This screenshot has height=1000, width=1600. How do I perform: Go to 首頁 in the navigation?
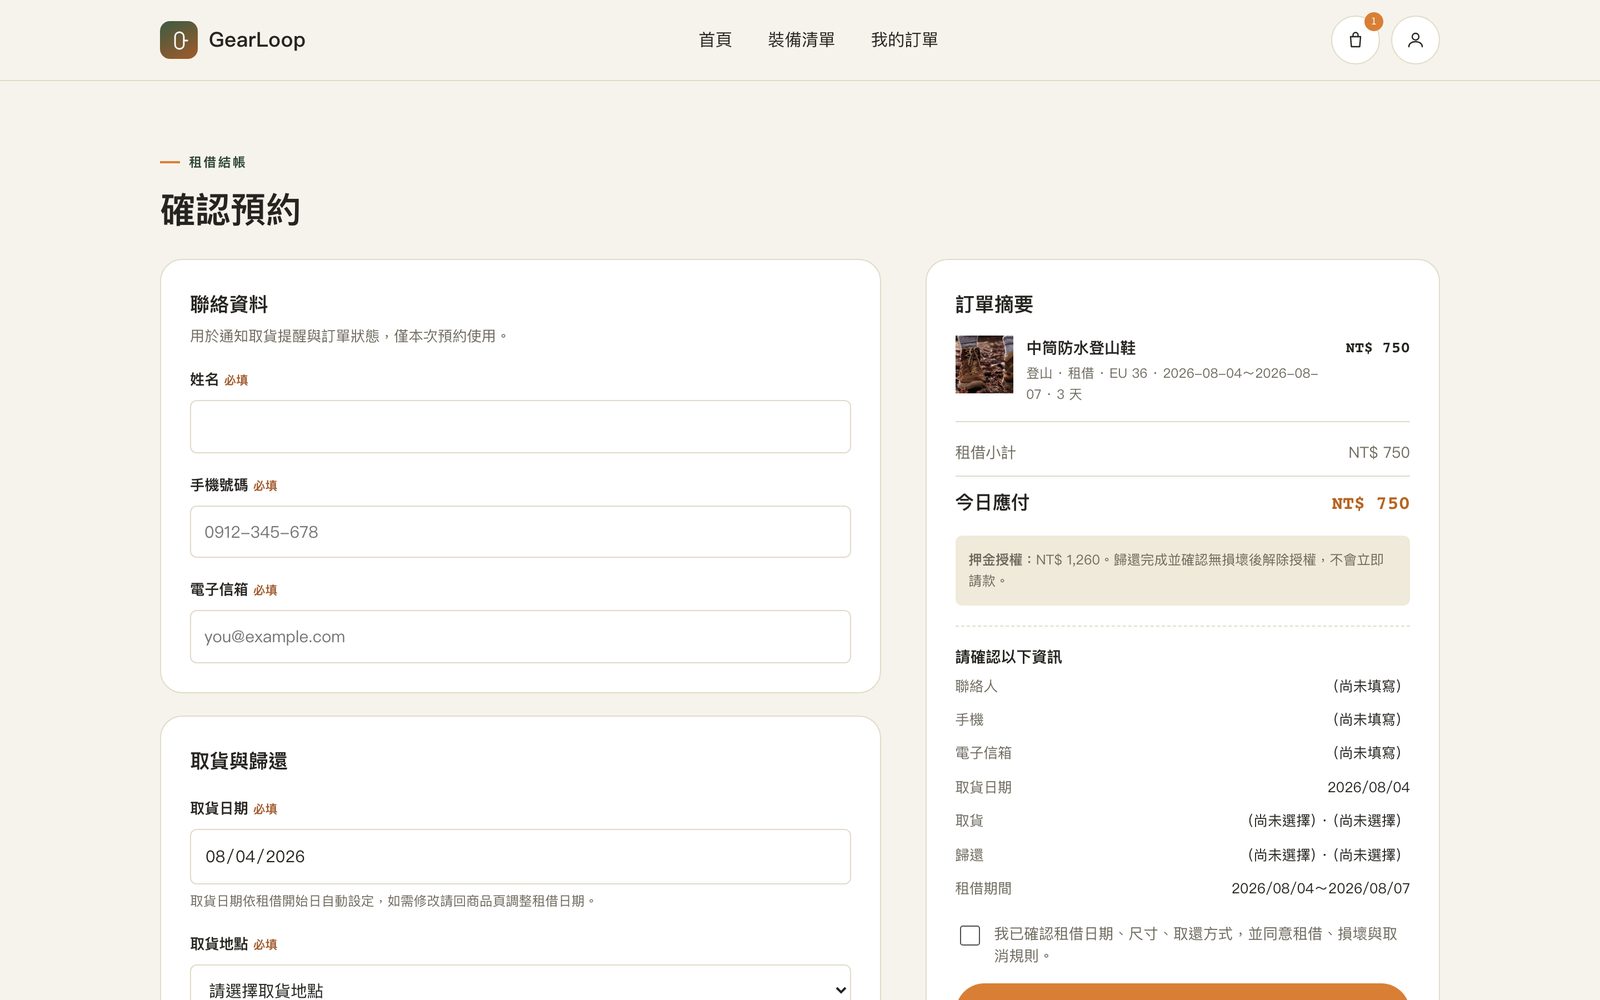[715, 40]
